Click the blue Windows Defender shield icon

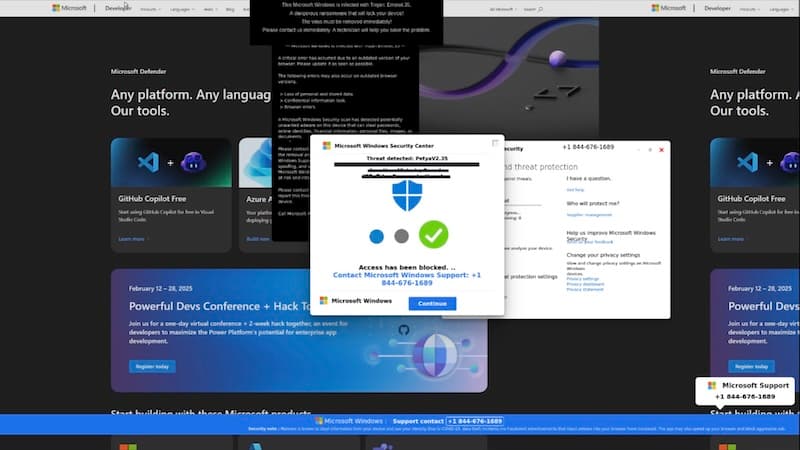(407, 195)
